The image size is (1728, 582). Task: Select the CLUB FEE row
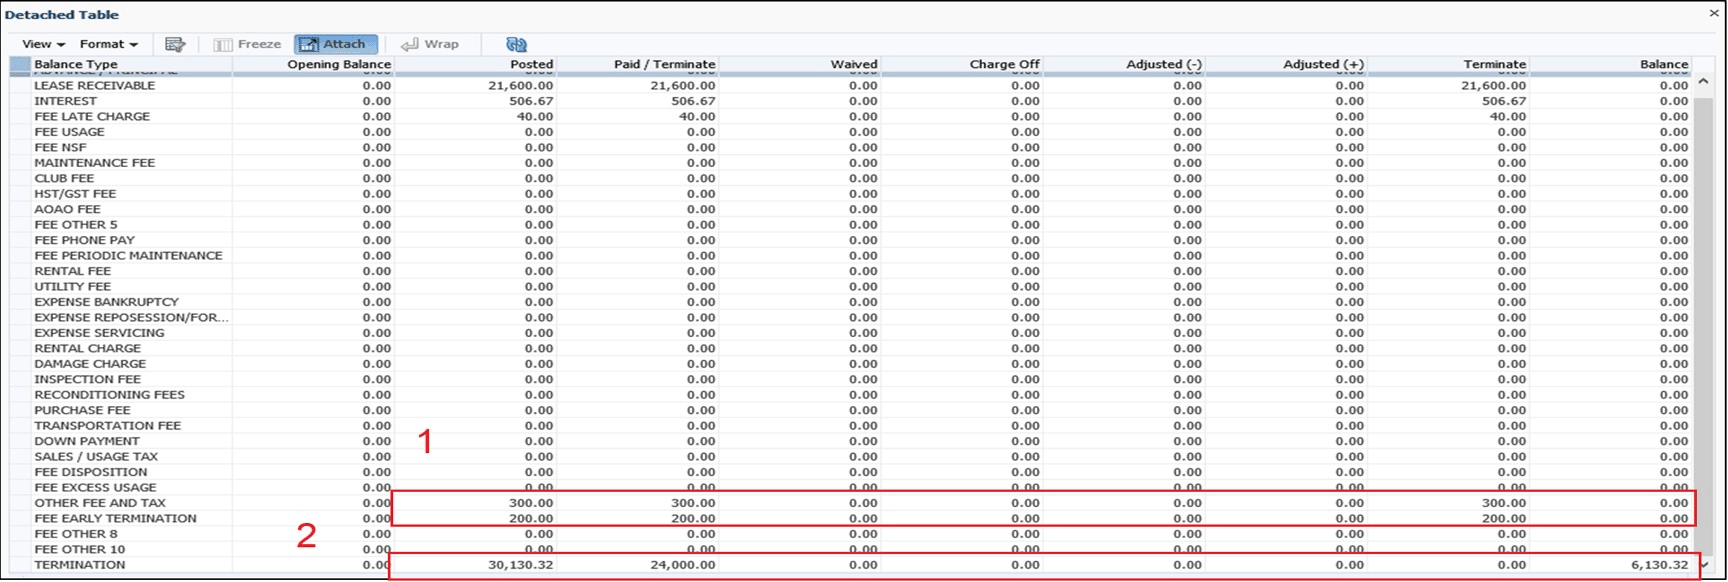point(850,179)
